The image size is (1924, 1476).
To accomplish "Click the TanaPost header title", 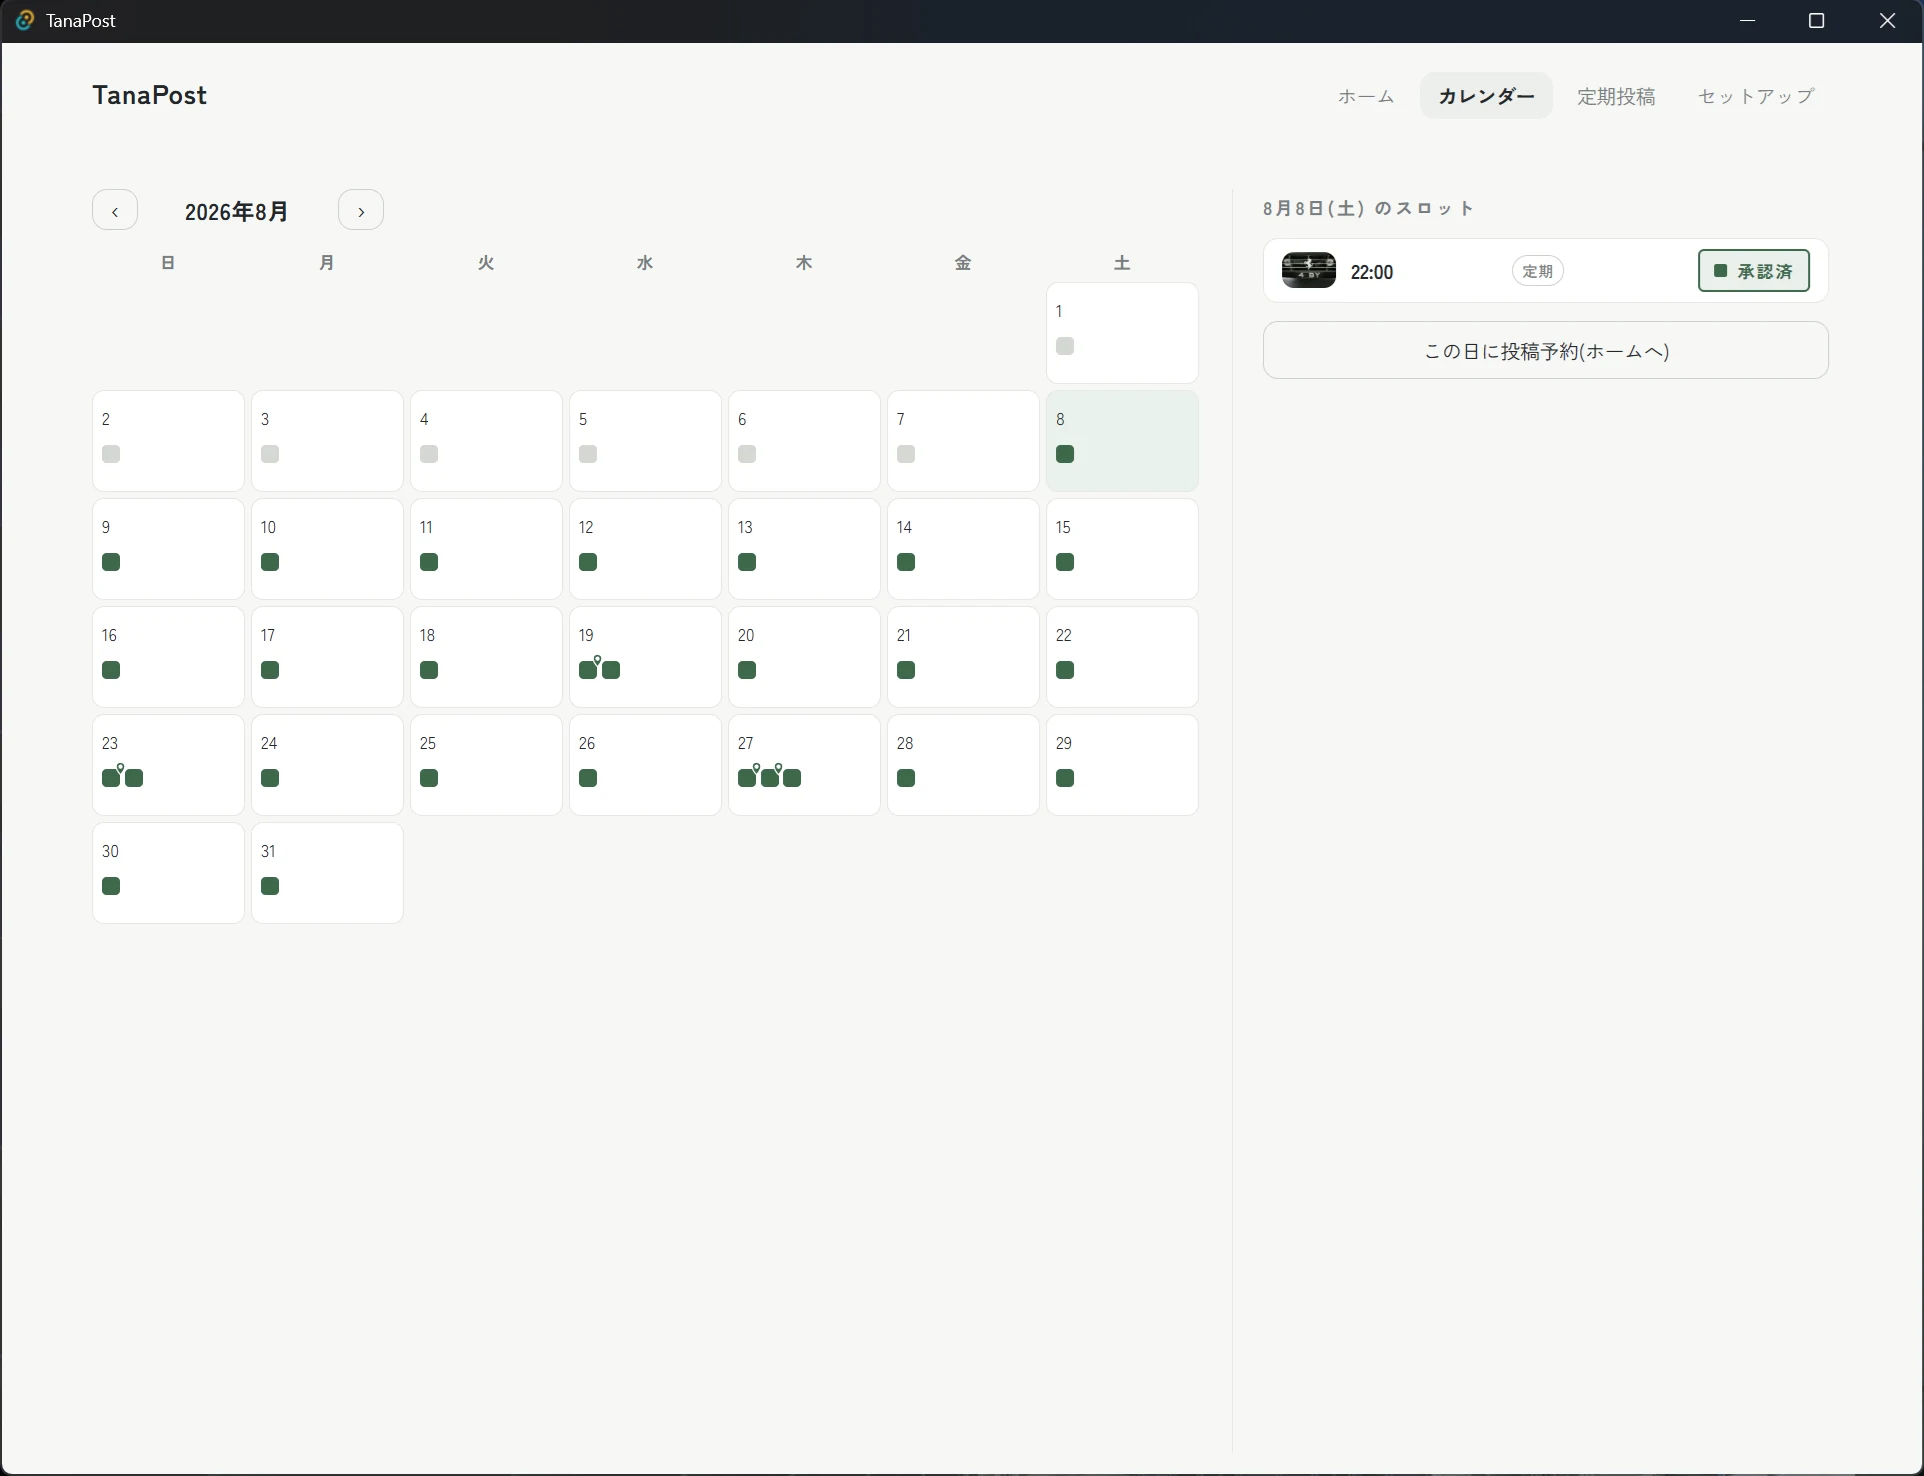I will tap(150, 95).
